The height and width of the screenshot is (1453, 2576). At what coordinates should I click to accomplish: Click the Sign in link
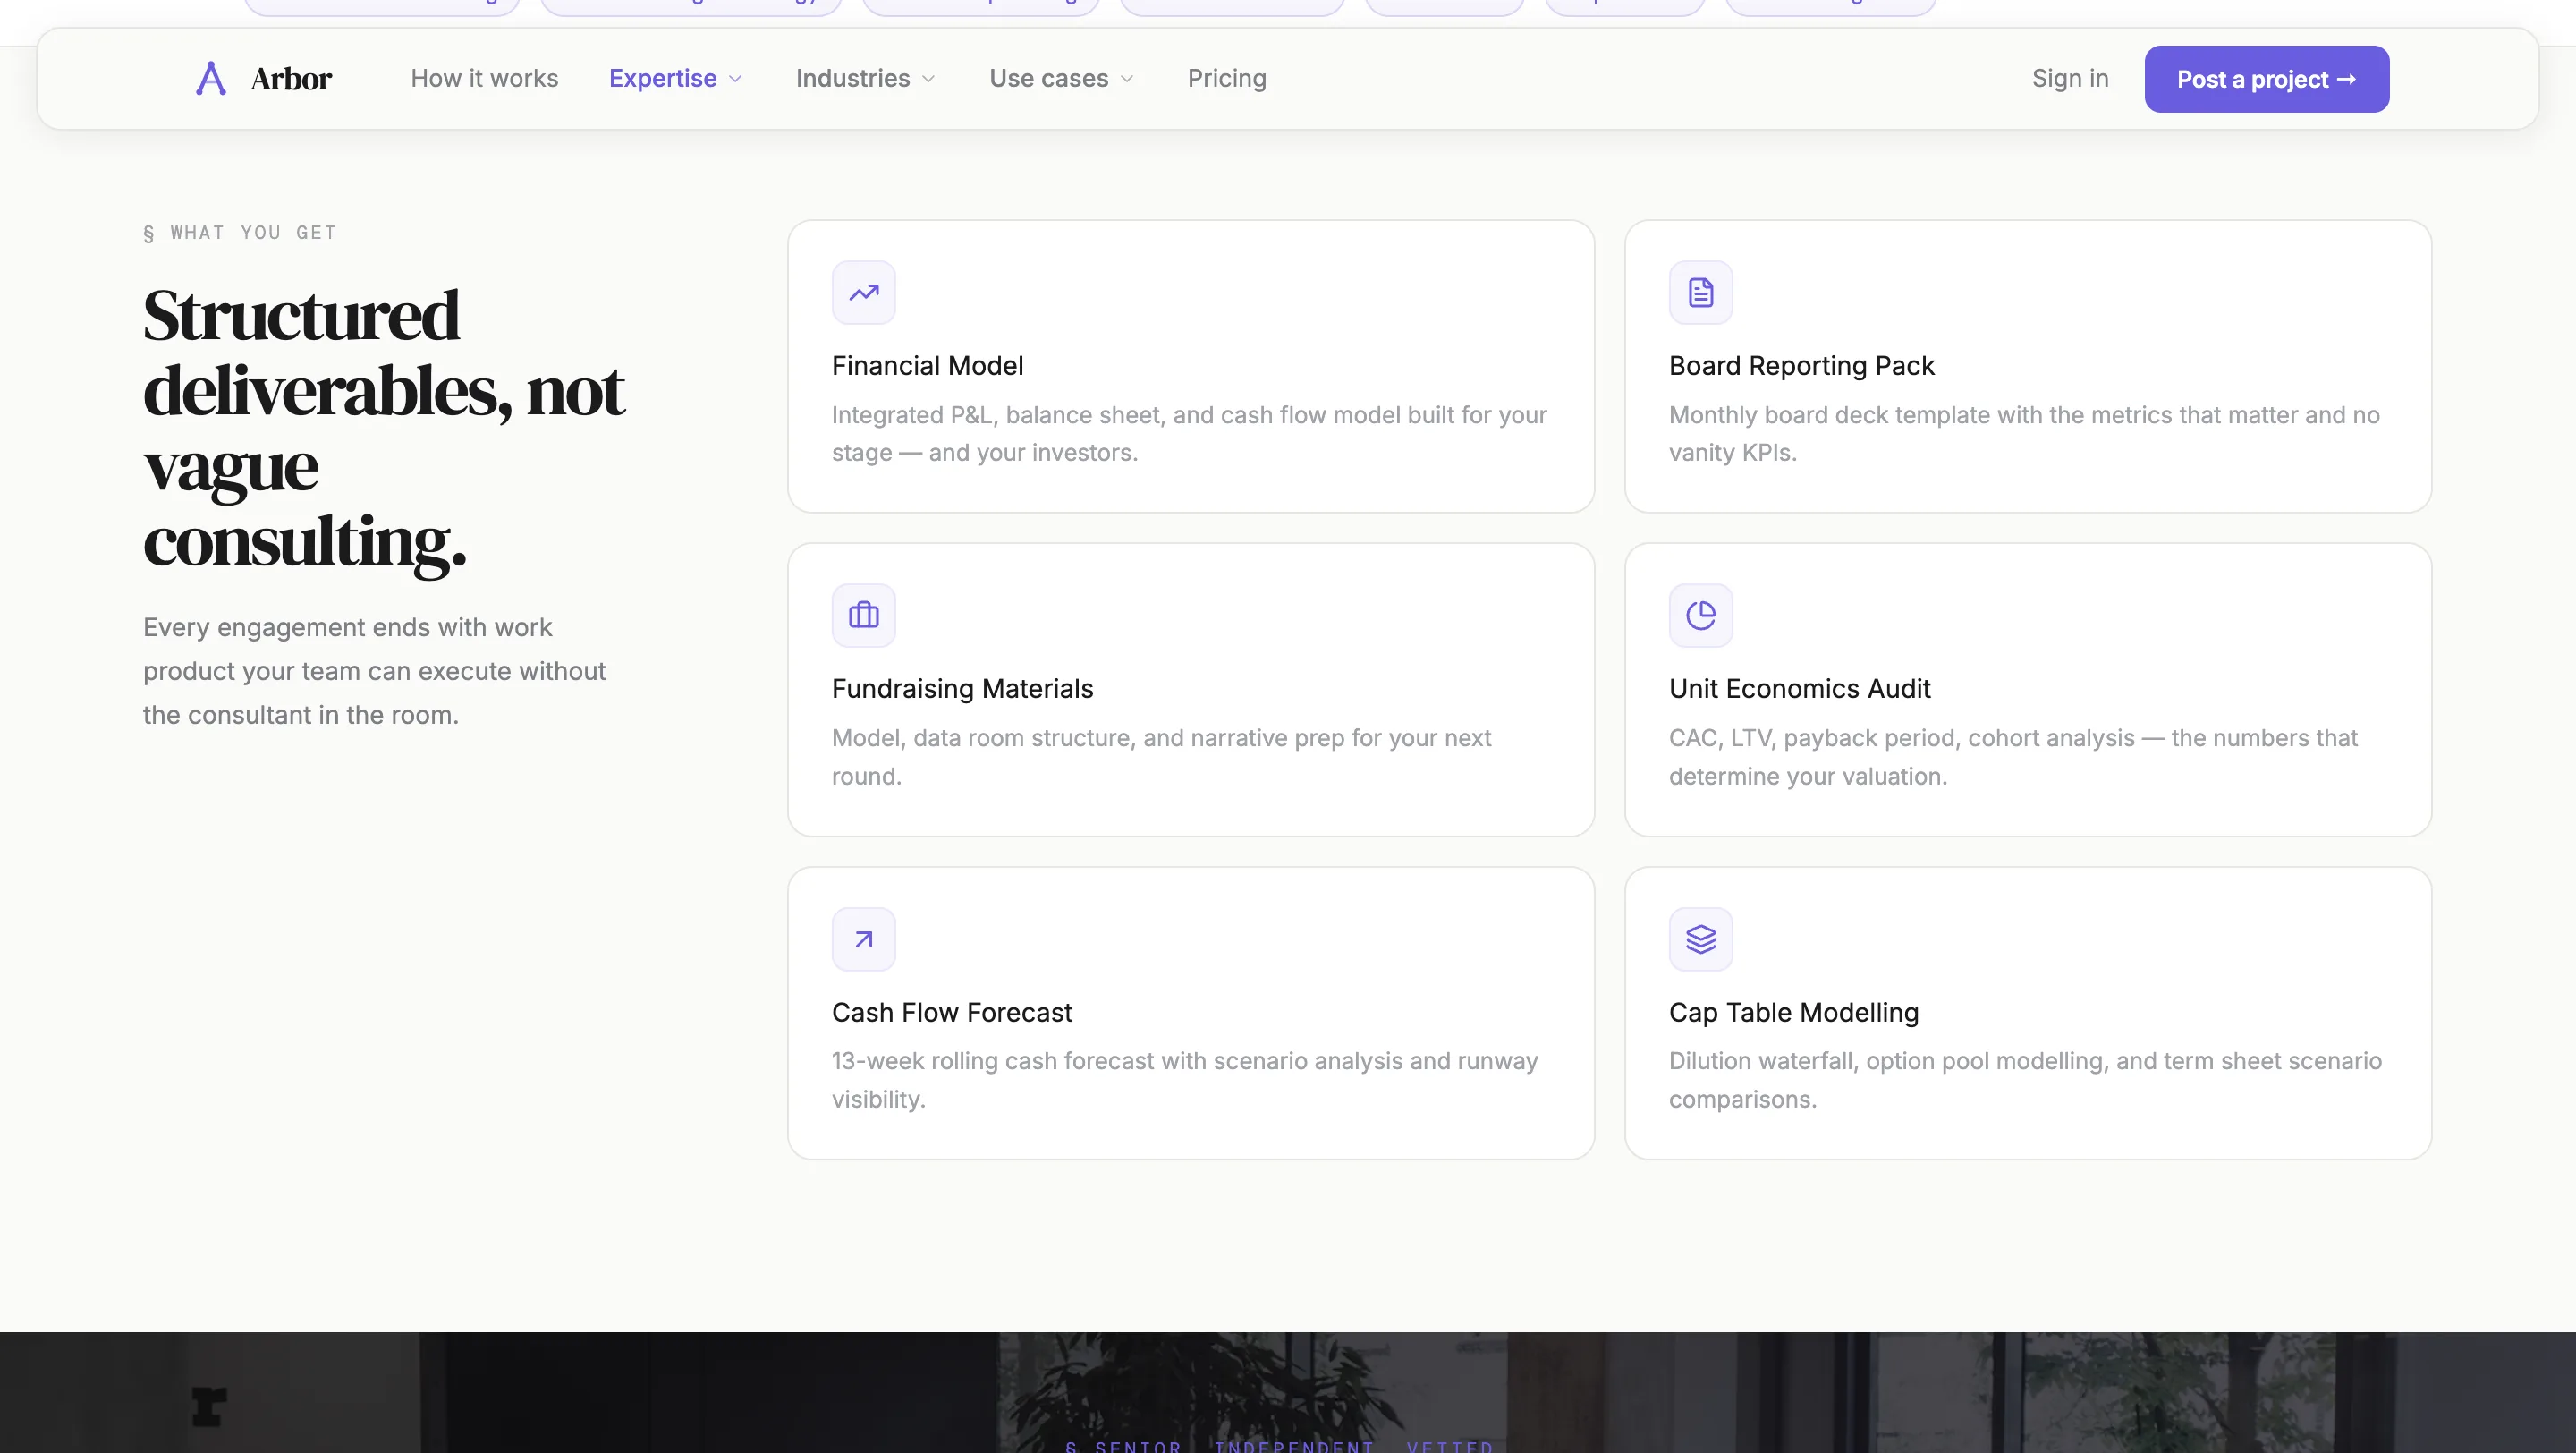2070,78
